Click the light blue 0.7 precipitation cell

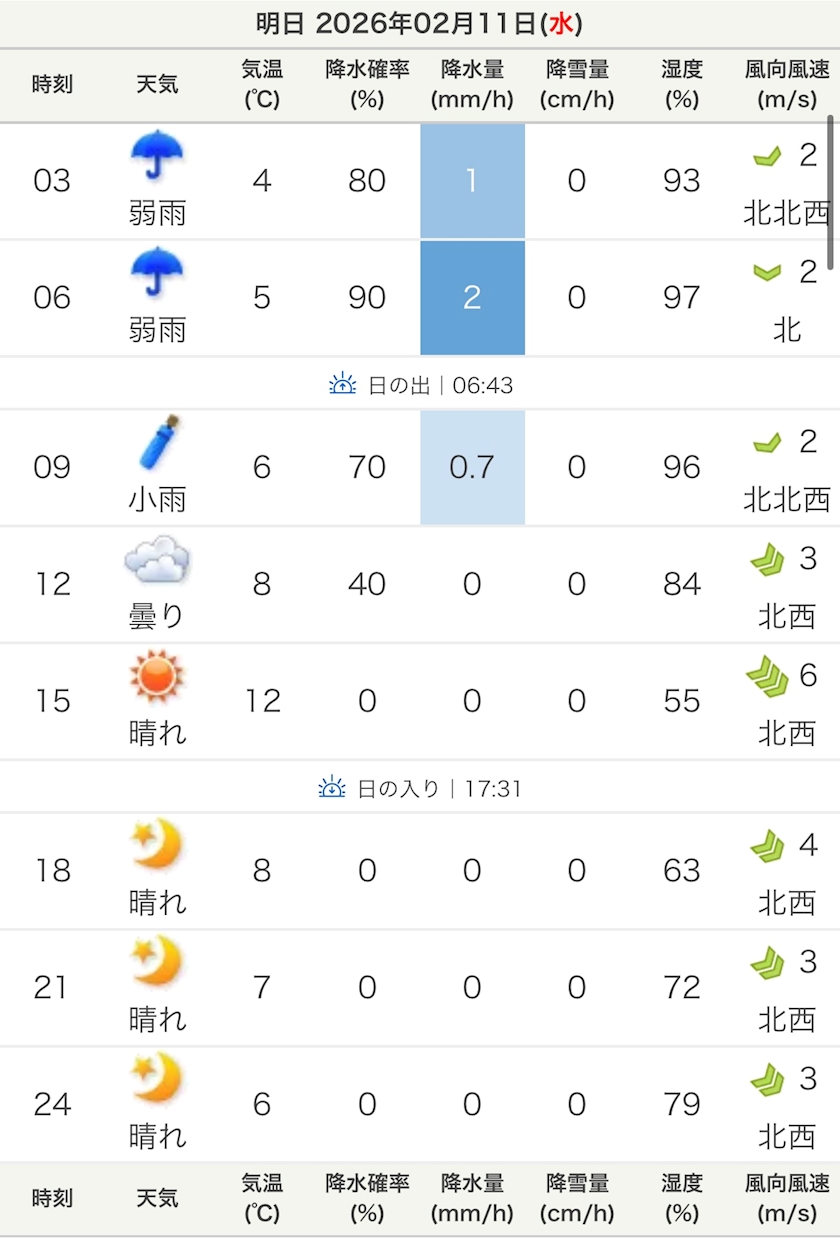pos(472,467)
